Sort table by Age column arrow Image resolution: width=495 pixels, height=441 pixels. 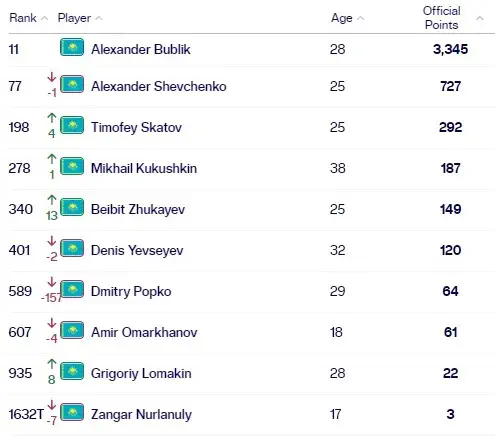click(x=360, y=18)
